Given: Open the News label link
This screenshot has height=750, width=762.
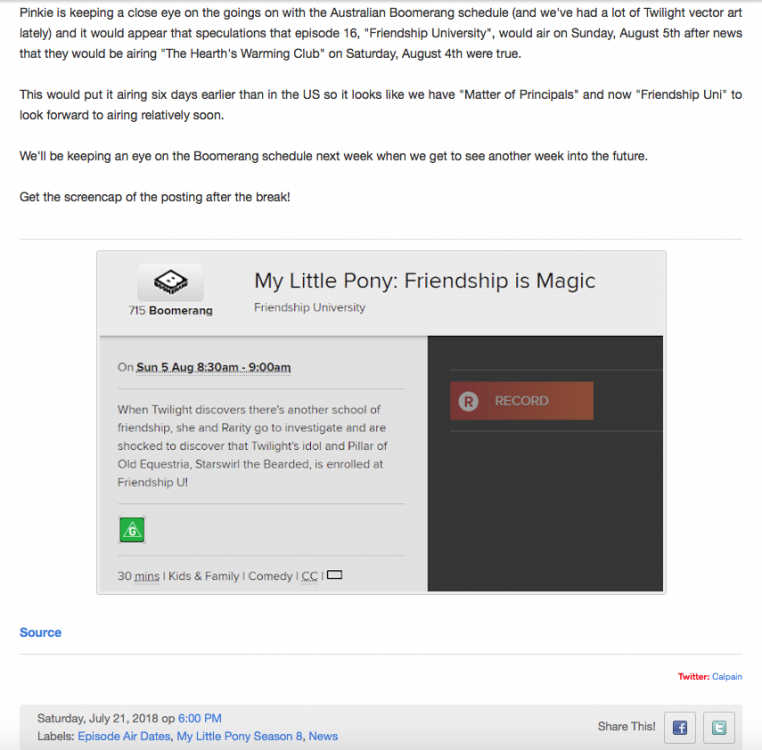Looking at the screenshot, I should [x=323, y=736].
